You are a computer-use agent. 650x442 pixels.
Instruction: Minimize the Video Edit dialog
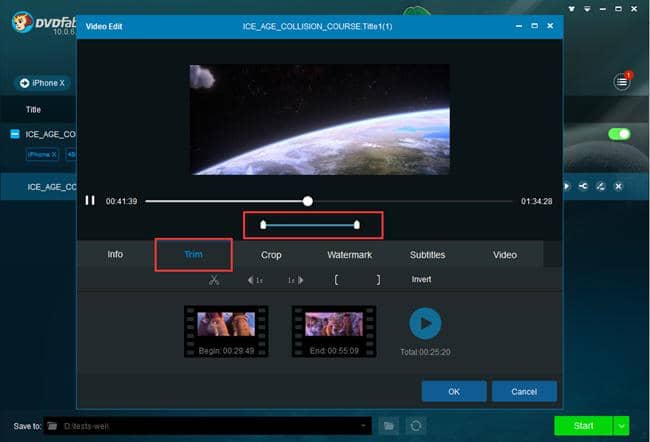click(519, 26)
